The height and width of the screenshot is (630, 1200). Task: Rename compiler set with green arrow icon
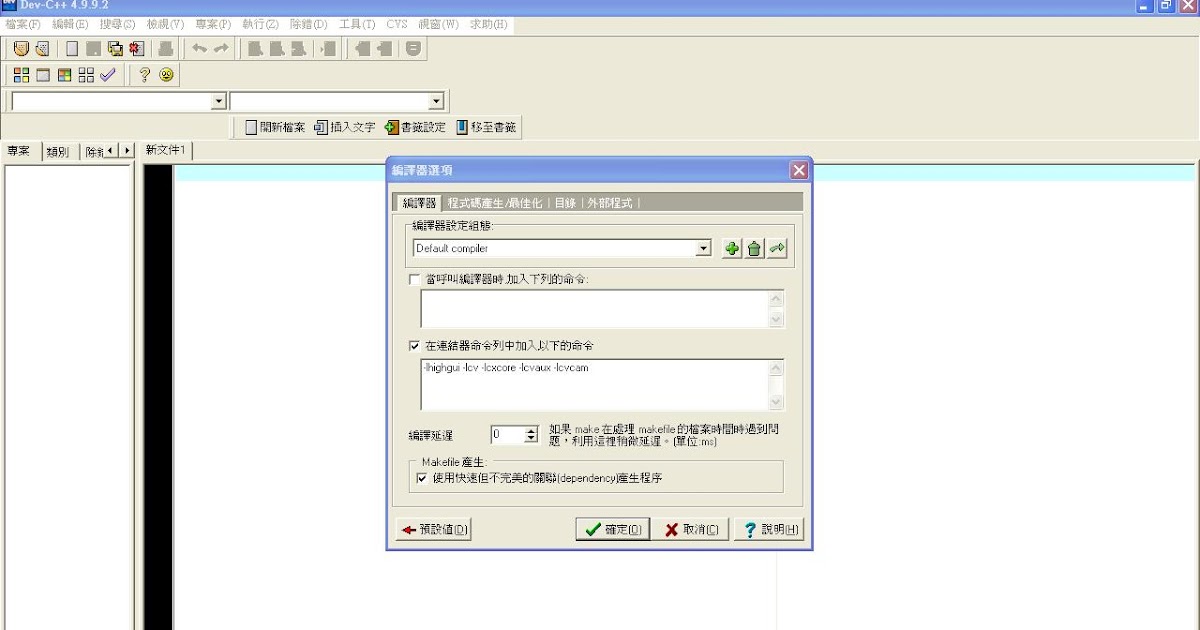click(778, 249)
